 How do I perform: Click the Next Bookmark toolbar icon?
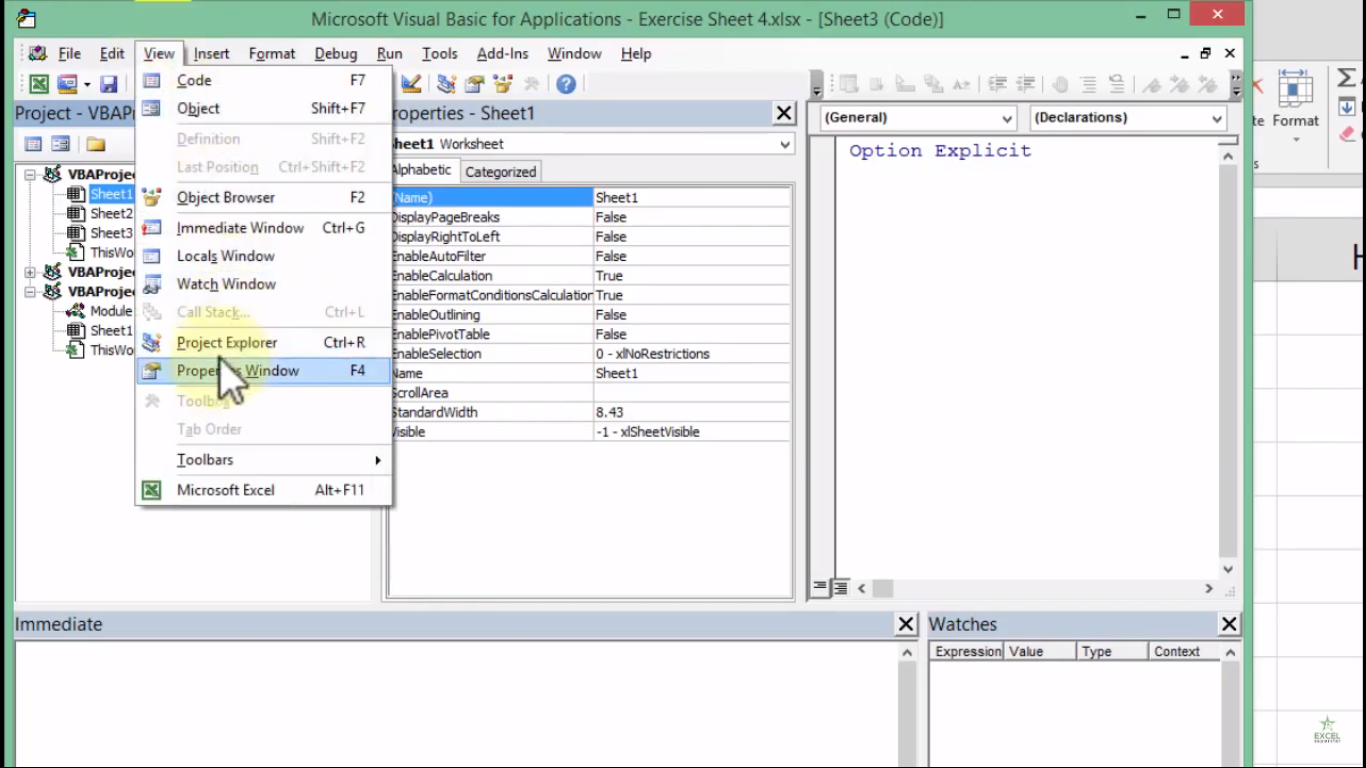[1180, 85]
